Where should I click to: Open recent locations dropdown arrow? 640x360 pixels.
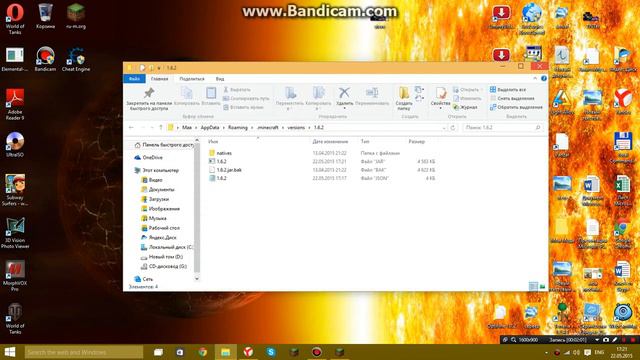(x=152, y=128)
